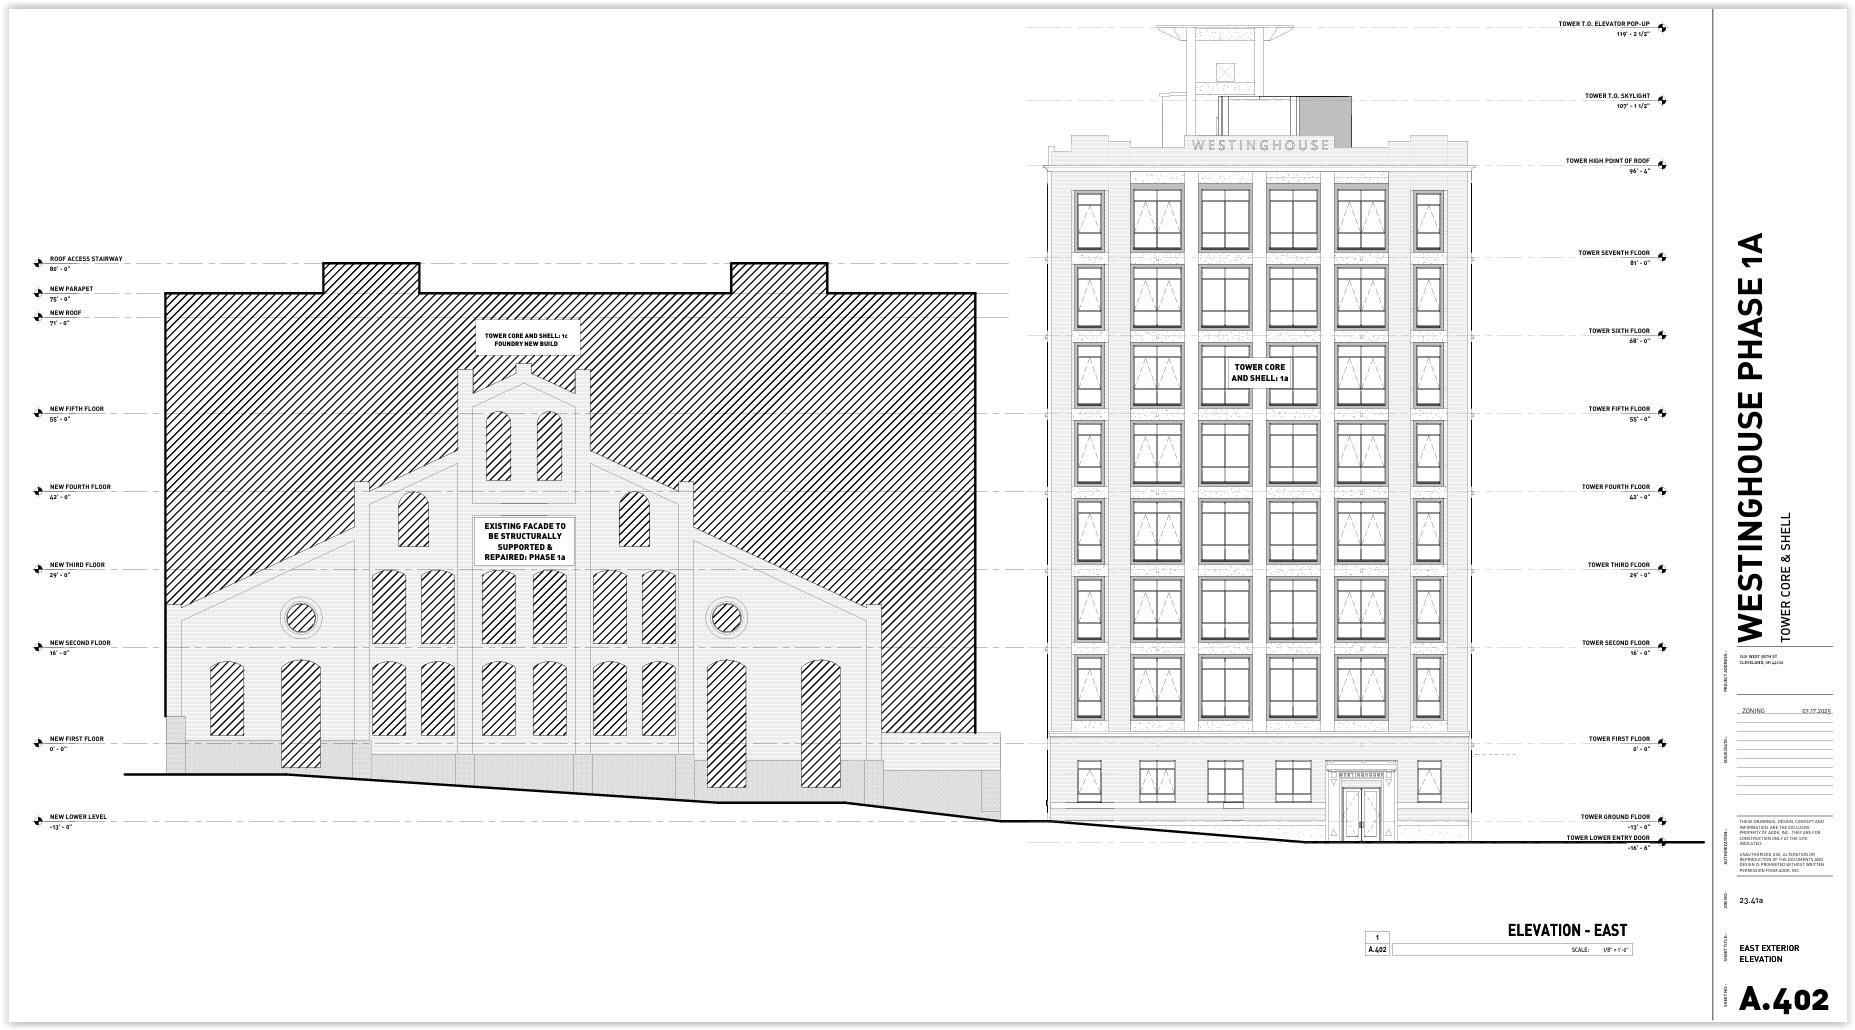Select the Tower Seventh Floor level marker
Image resolution: width=1855 pixels, height=1030 pixels.
pyautogui.click(x=1662, y=257)
